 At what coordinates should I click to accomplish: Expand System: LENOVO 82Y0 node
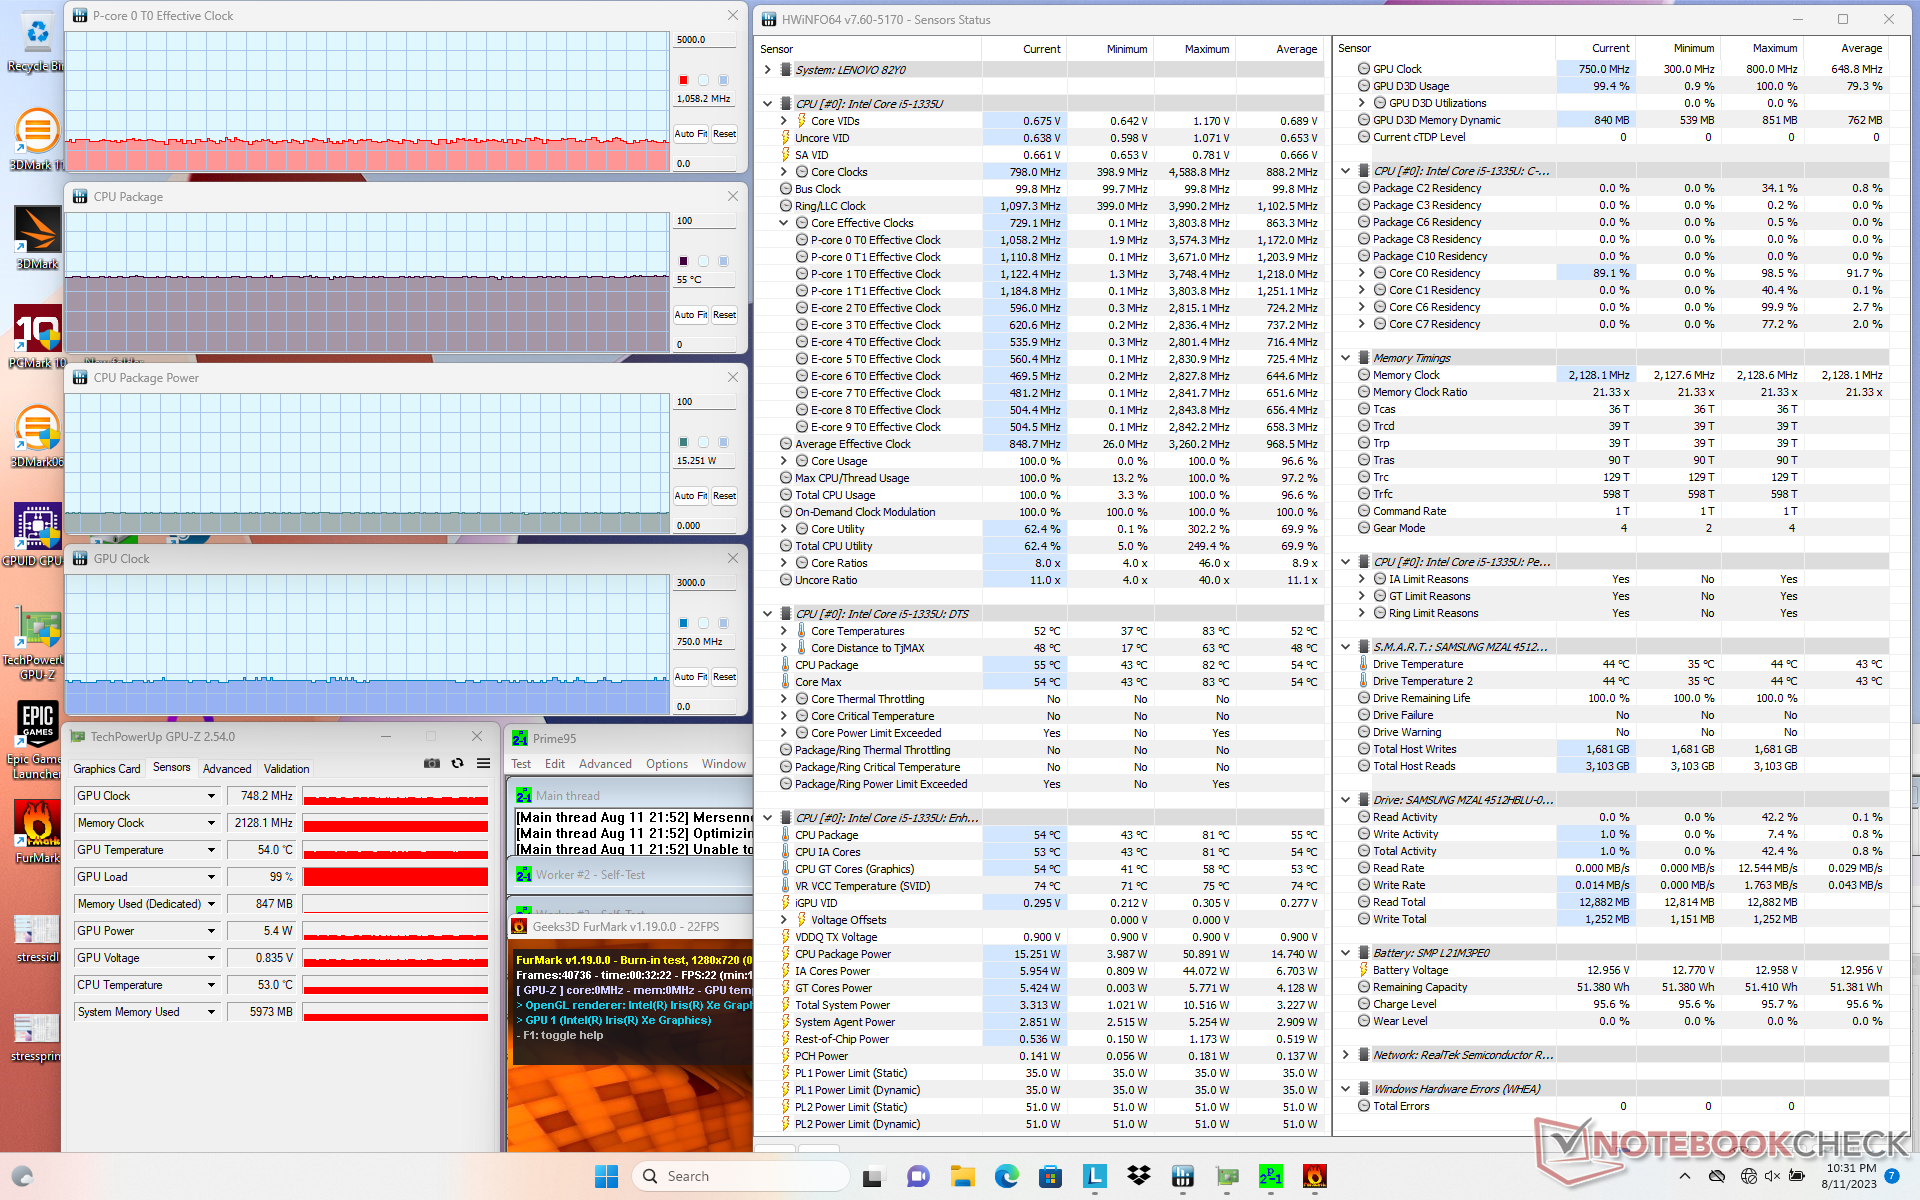point(767,70)
